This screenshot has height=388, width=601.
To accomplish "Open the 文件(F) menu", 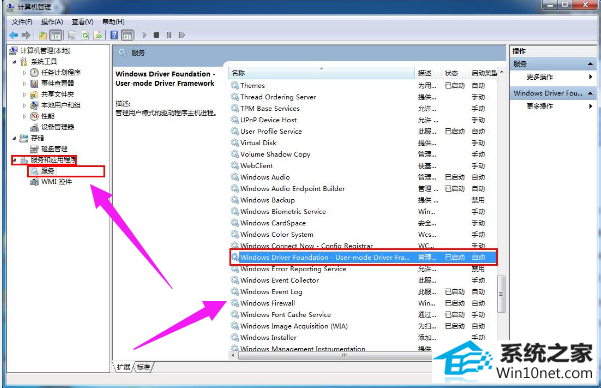I will point(22,22).
